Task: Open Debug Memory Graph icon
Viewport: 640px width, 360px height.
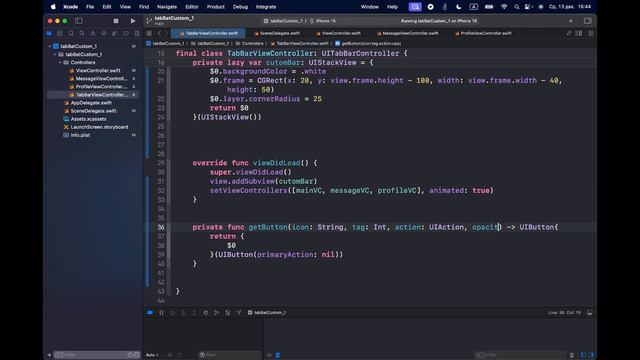Action: click(x=216, y=313)
